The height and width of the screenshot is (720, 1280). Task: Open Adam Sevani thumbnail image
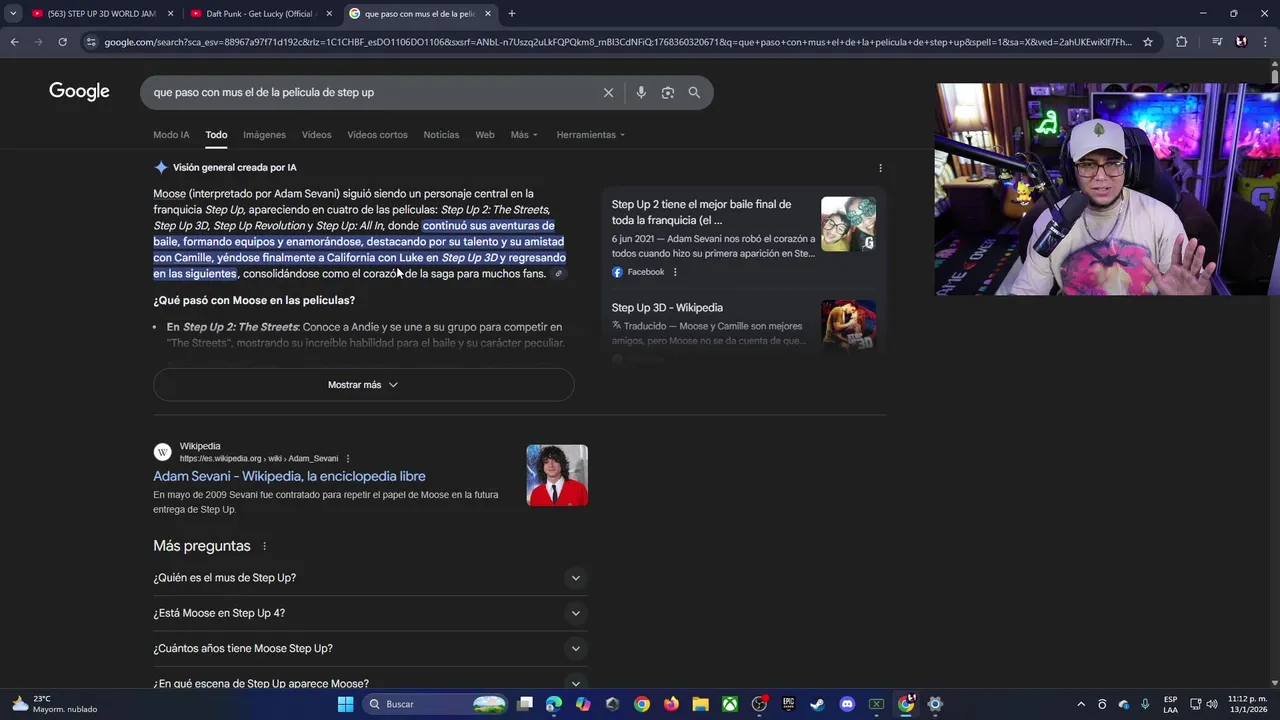557,475
